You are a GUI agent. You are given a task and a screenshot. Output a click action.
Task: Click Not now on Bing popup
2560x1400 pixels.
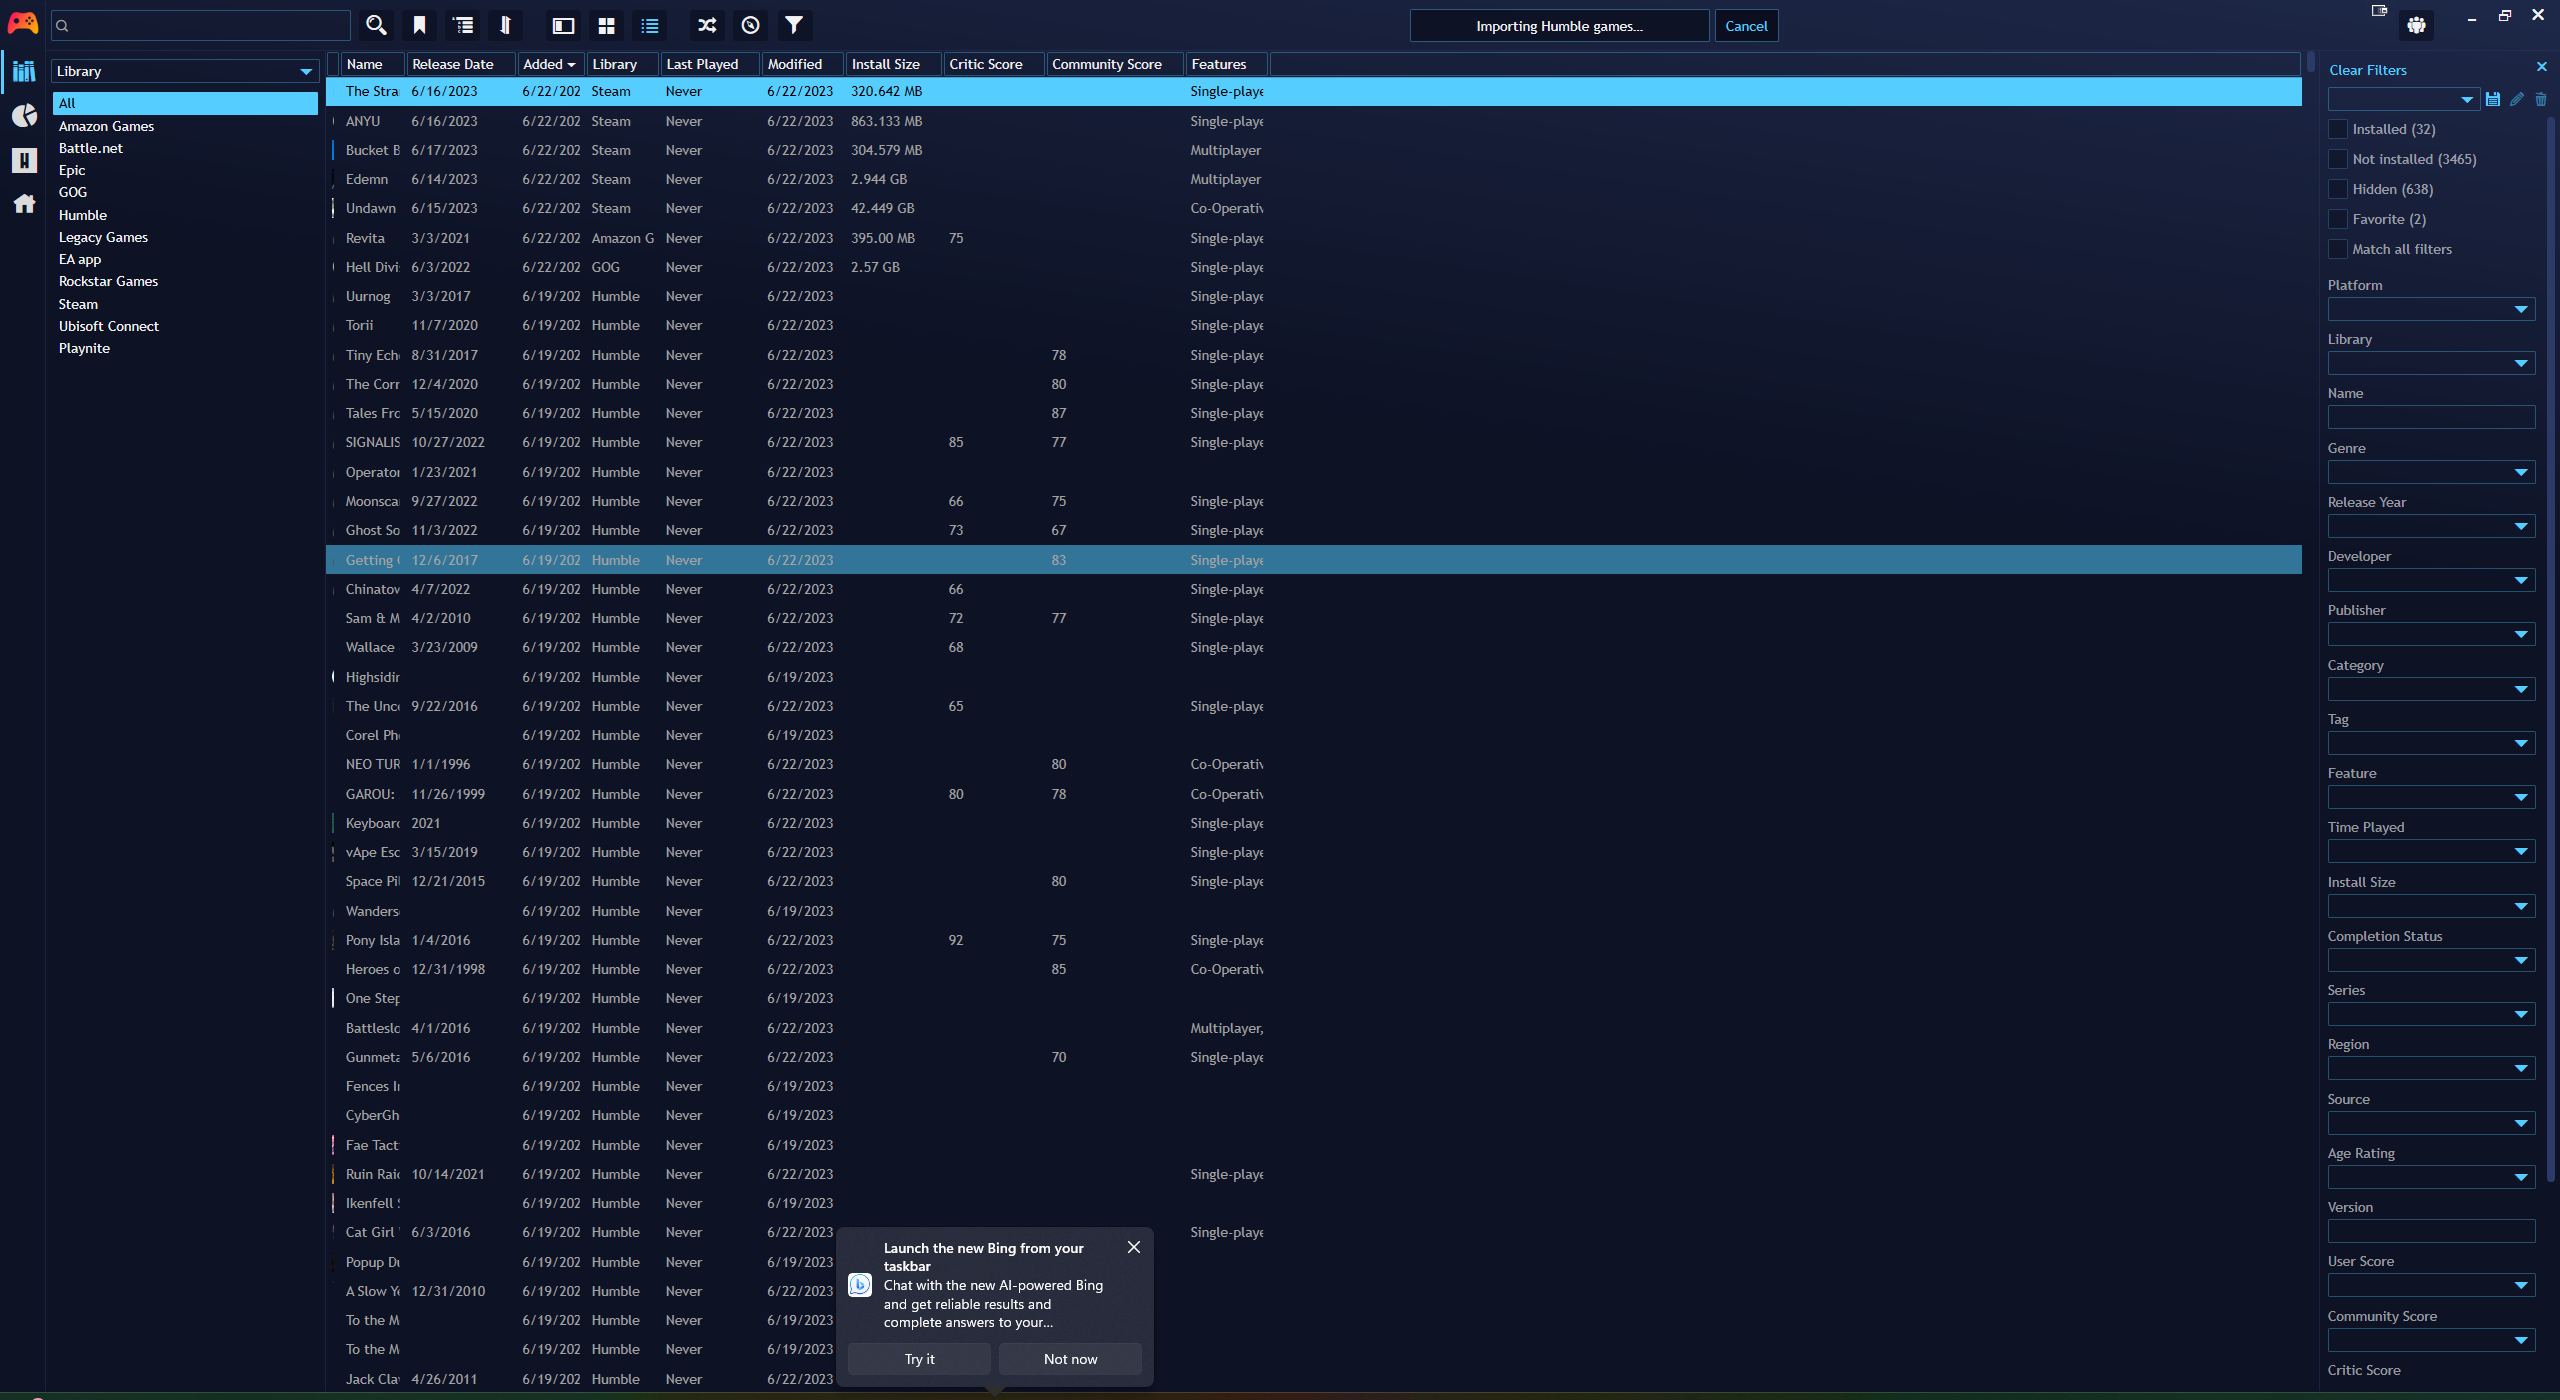coord(1070,1359)
